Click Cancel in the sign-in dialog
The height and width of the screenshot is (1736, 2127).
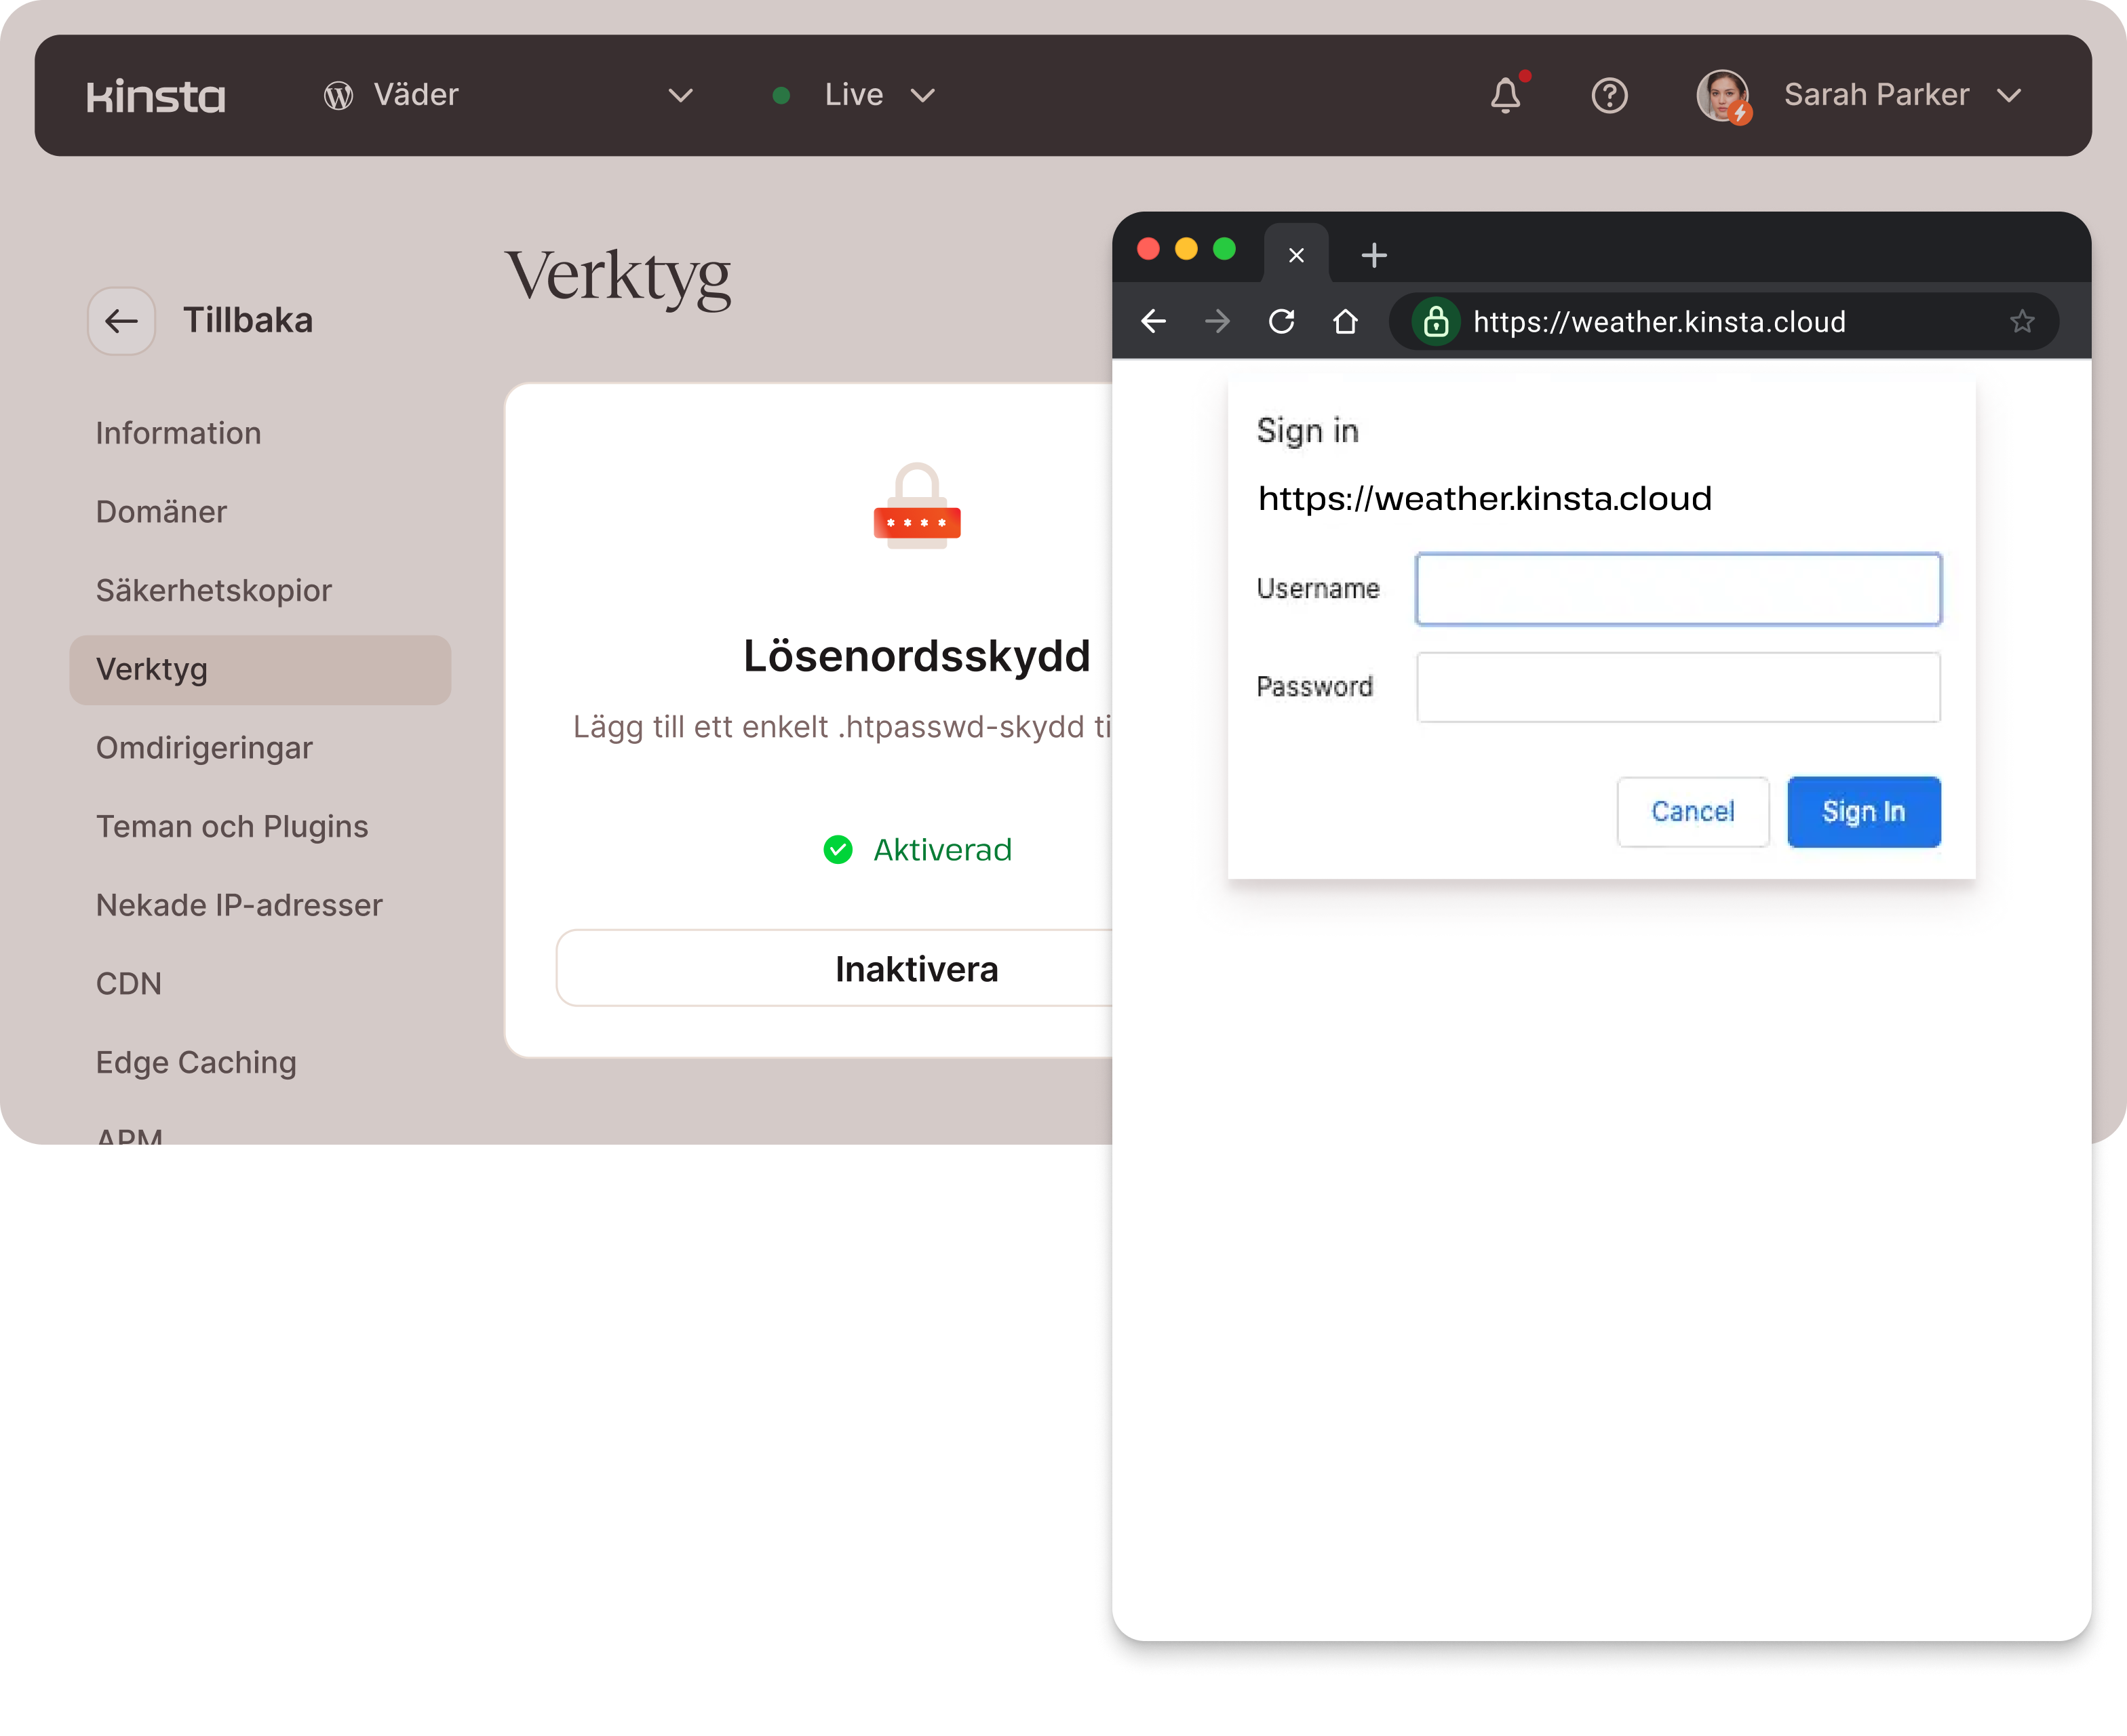(x=1692, y=812)
